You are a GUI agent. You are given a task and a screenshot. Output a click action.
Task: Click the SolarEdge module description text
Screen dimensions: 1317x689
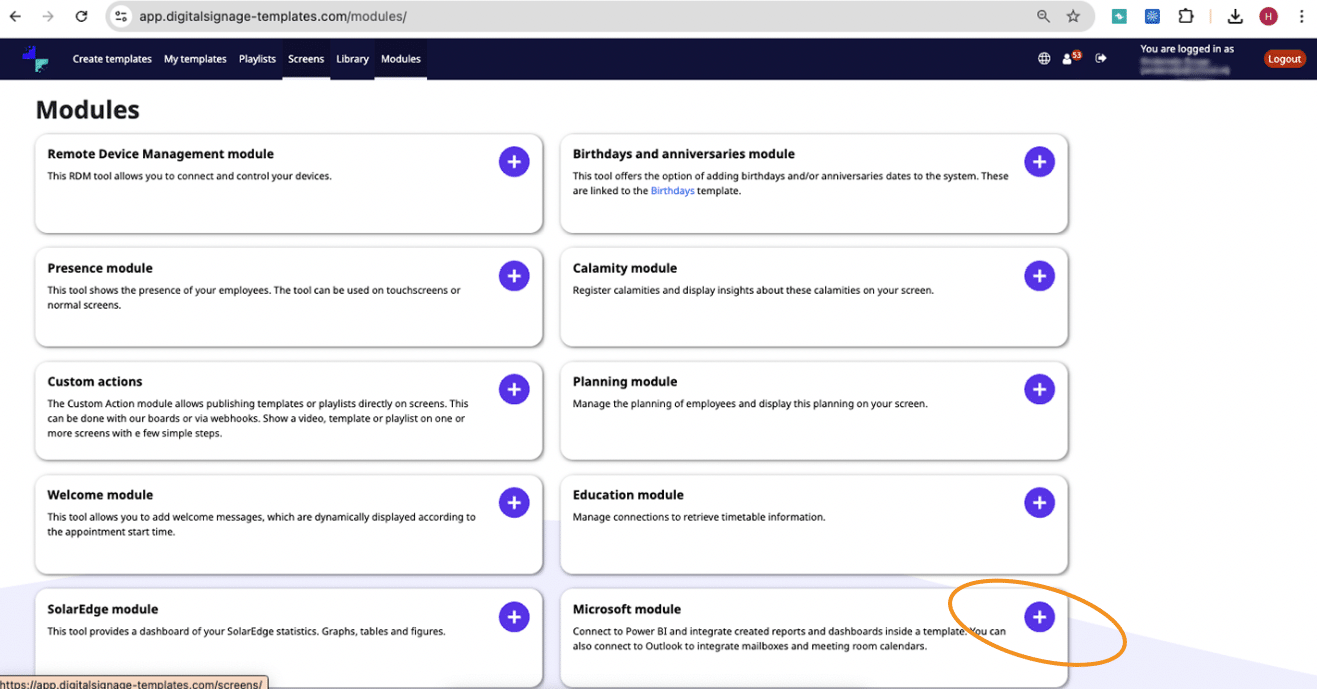click(x=246, y=631)
